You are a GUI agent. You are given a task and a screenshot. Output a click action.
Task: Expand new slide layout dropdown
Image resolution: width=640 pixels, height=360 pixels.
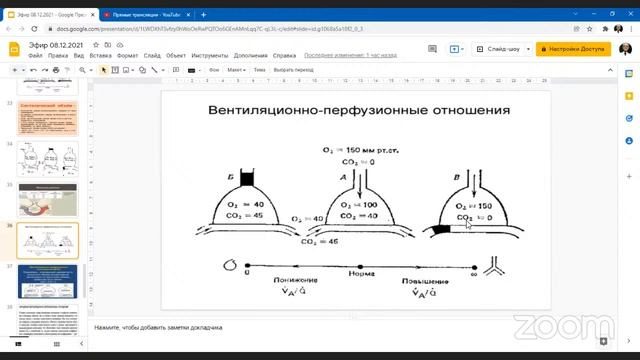pyautogui.click(x=23, y=70)
